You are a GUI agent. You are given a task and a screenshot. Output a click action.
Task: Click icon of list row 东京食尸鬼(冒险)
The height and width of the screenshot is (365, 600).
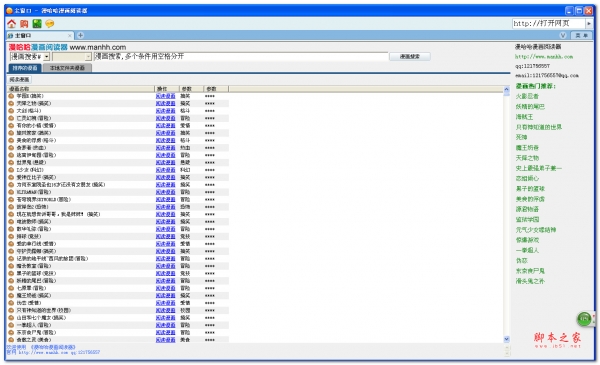(11, 332)
